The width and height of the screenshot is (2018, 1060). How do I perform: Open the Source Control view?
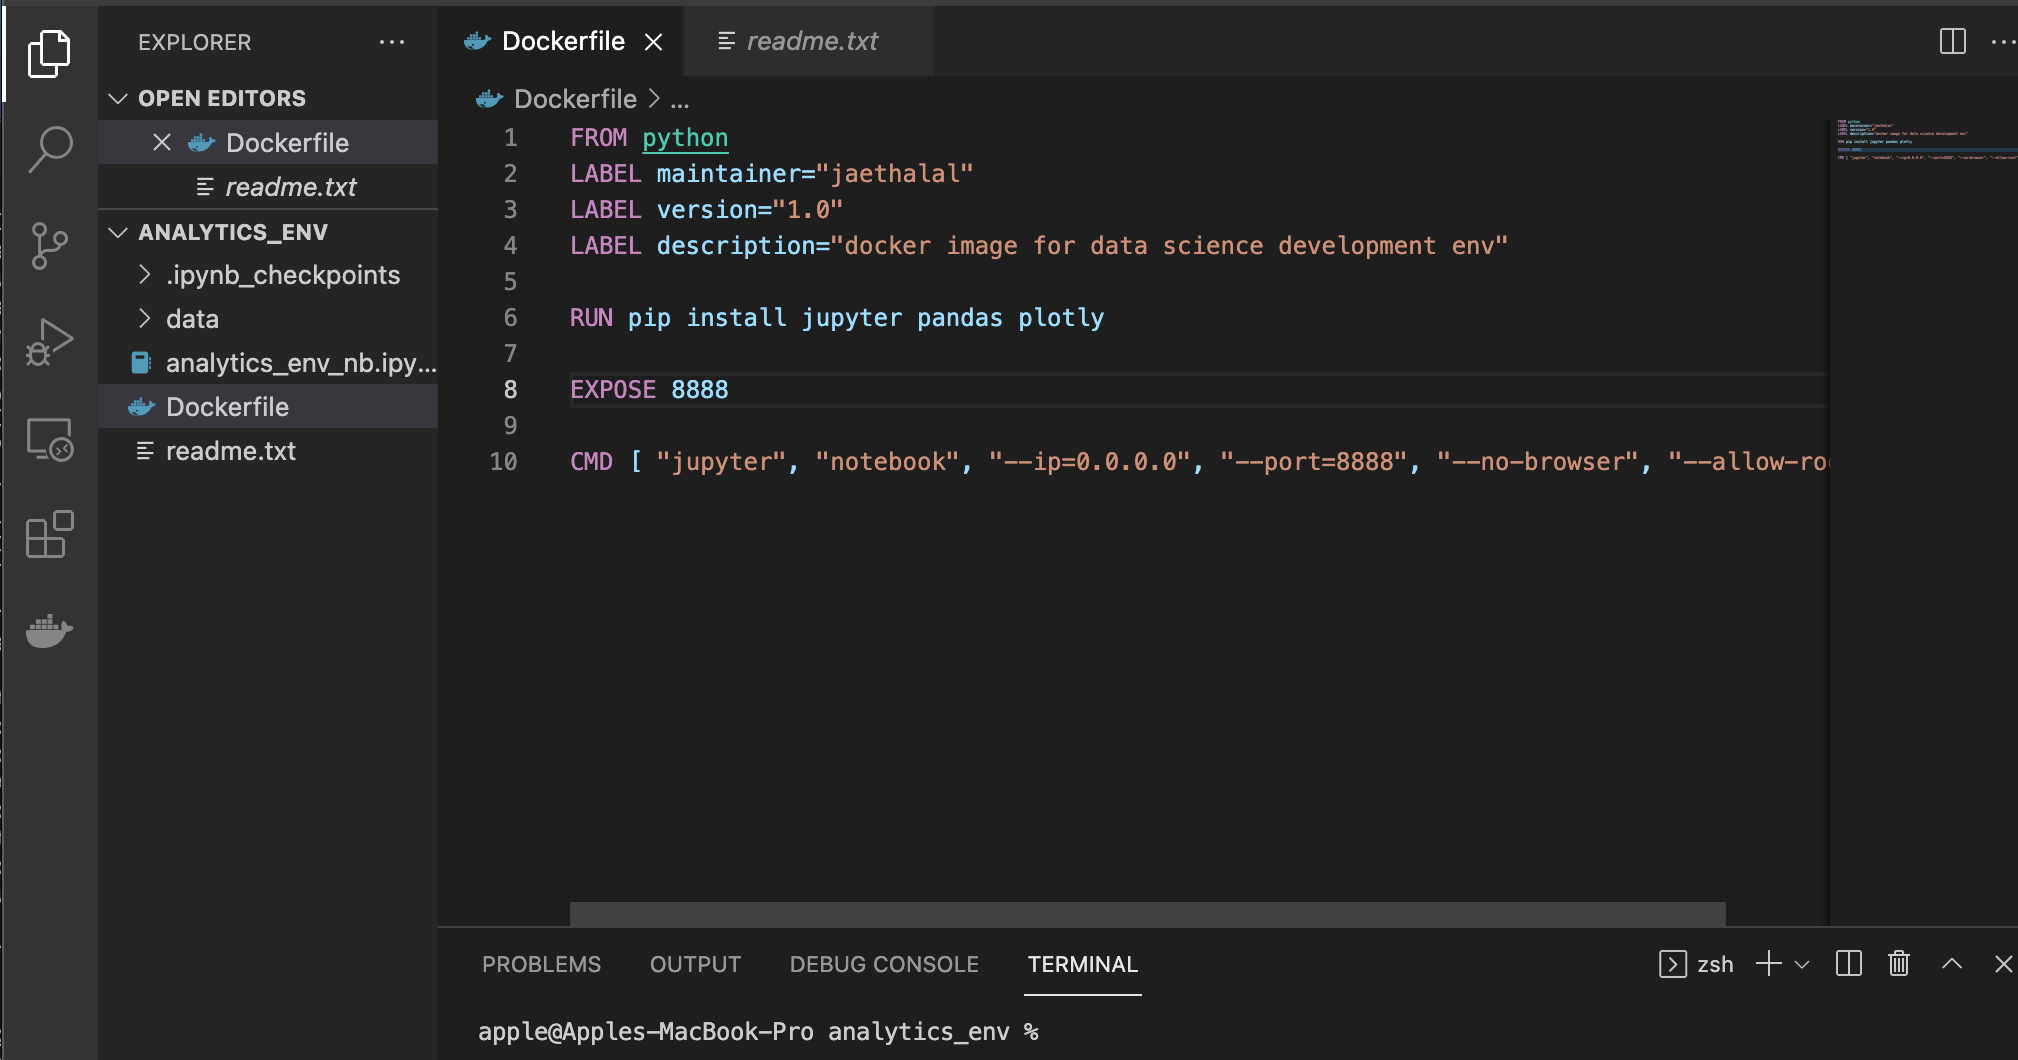[50, 245]
